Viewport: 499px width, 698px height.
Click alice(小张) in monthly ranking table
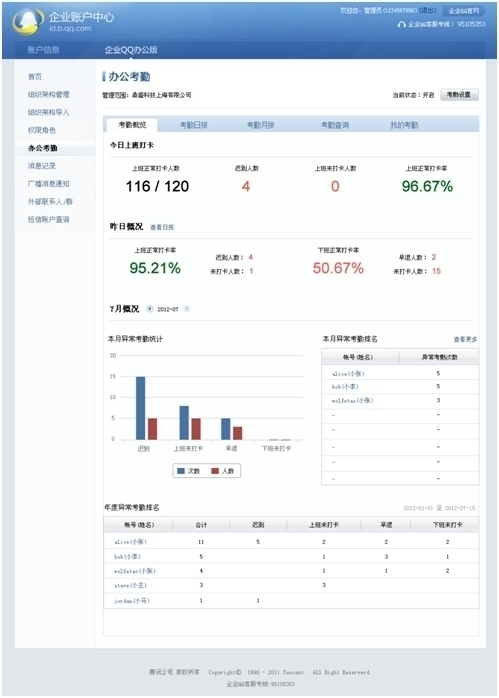348,374
